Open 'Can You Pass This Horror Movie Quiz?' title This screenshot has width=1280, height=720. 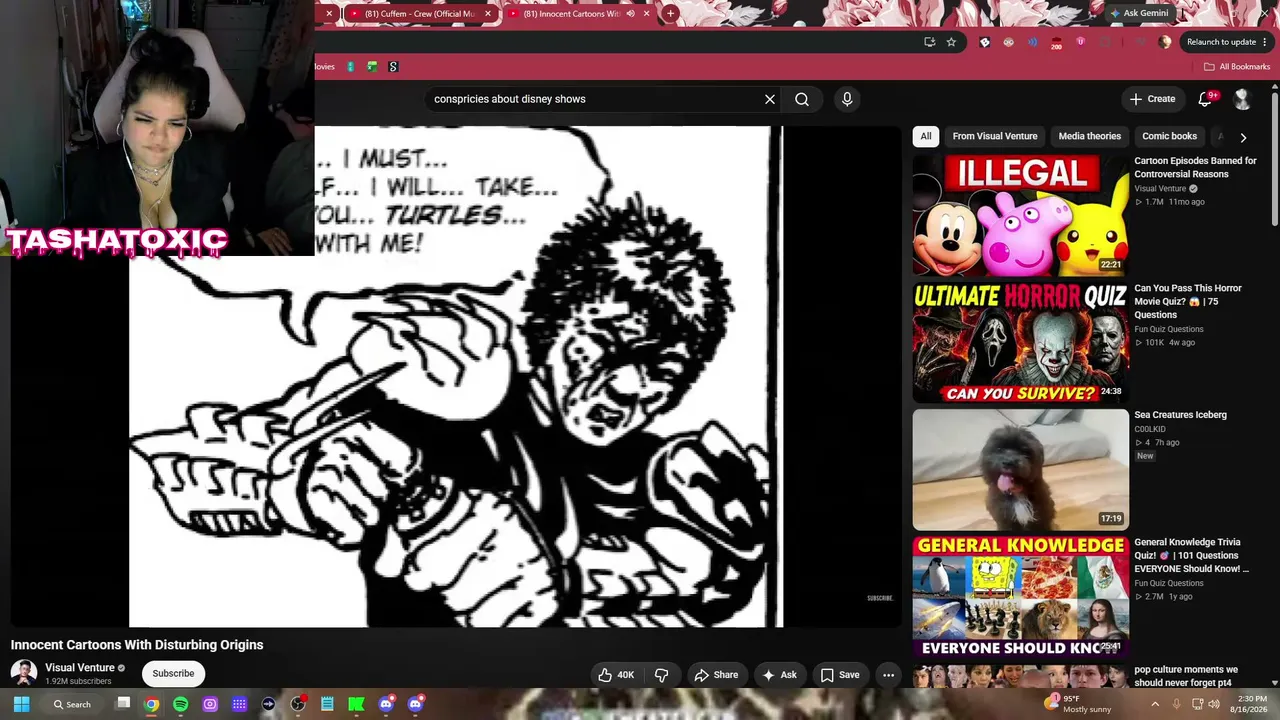pyautogui.click(x=1189, y=301)
